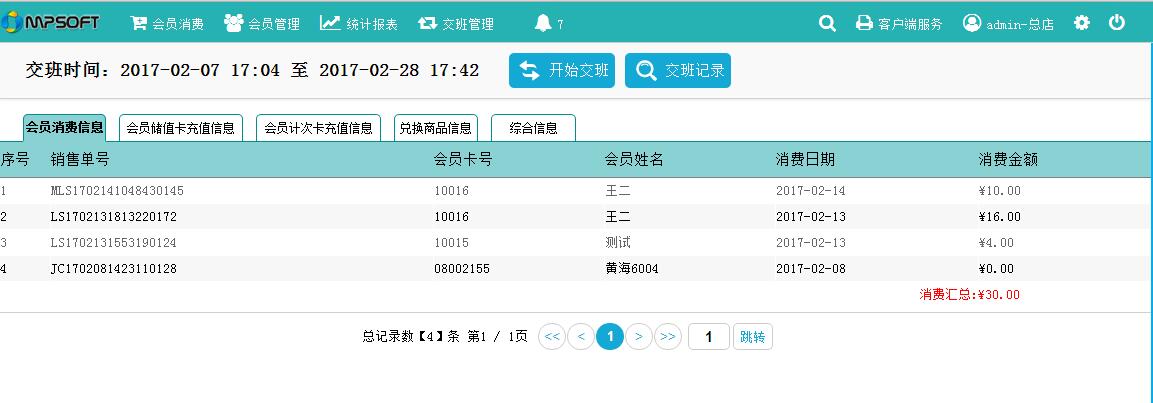Open the admin-总店 user account
The height and width of the screenshot is (403, 1153).
click(1008, 23)
